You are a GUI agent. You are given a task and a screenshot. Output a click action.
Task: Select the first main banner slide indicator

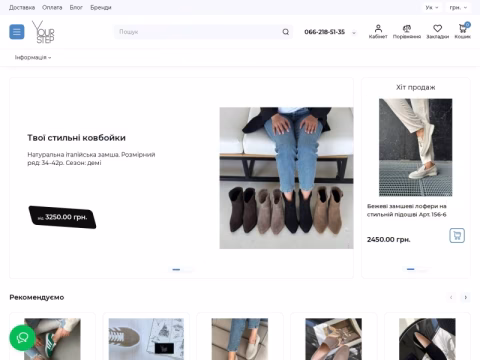(x=176, y=269)
